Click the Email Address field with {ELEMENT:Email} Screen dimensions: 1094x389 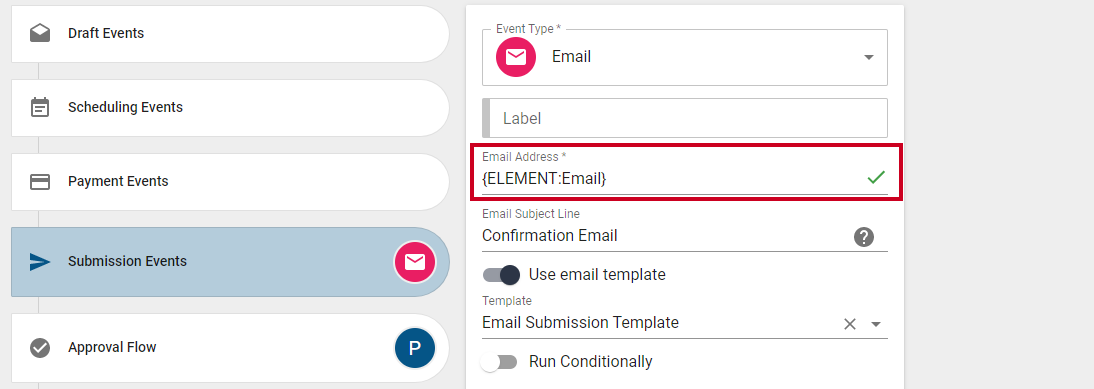(685, 172)
